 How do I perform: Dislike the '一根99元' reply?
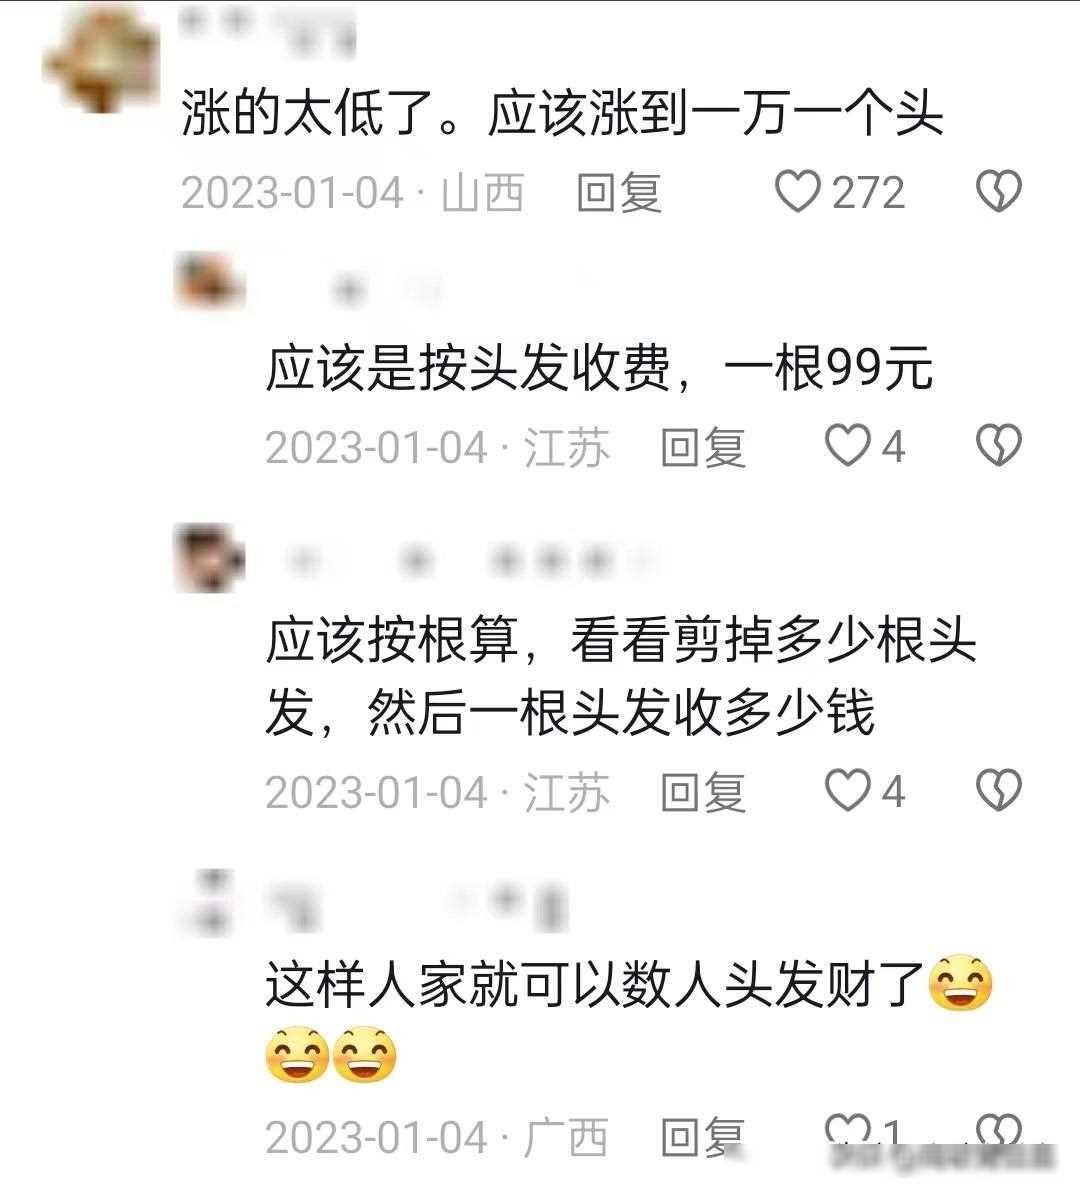pyautogui.click(x=999, y=445)
